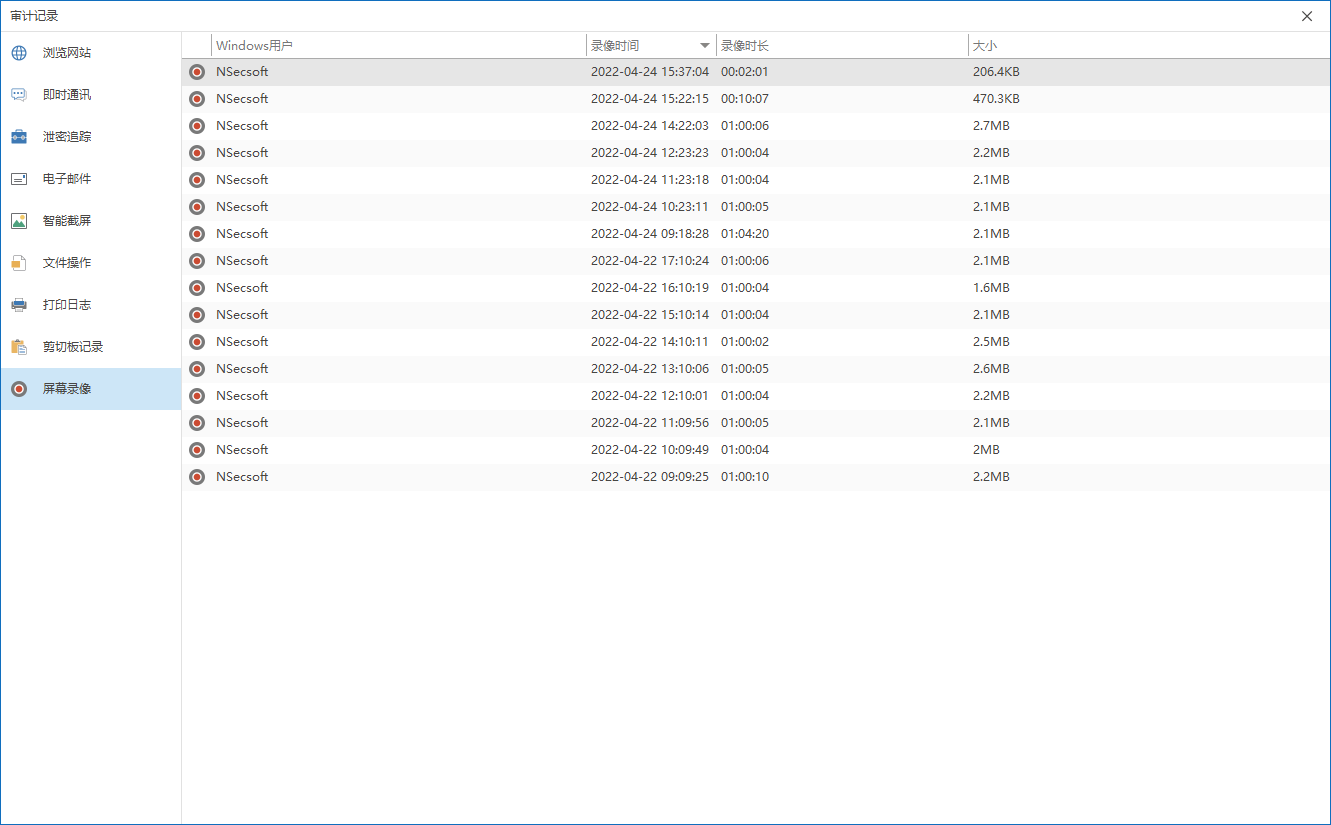Click the chat bubble icon beside 即时通讯
Screen dimensions: 1331x825
coord(19,95)
